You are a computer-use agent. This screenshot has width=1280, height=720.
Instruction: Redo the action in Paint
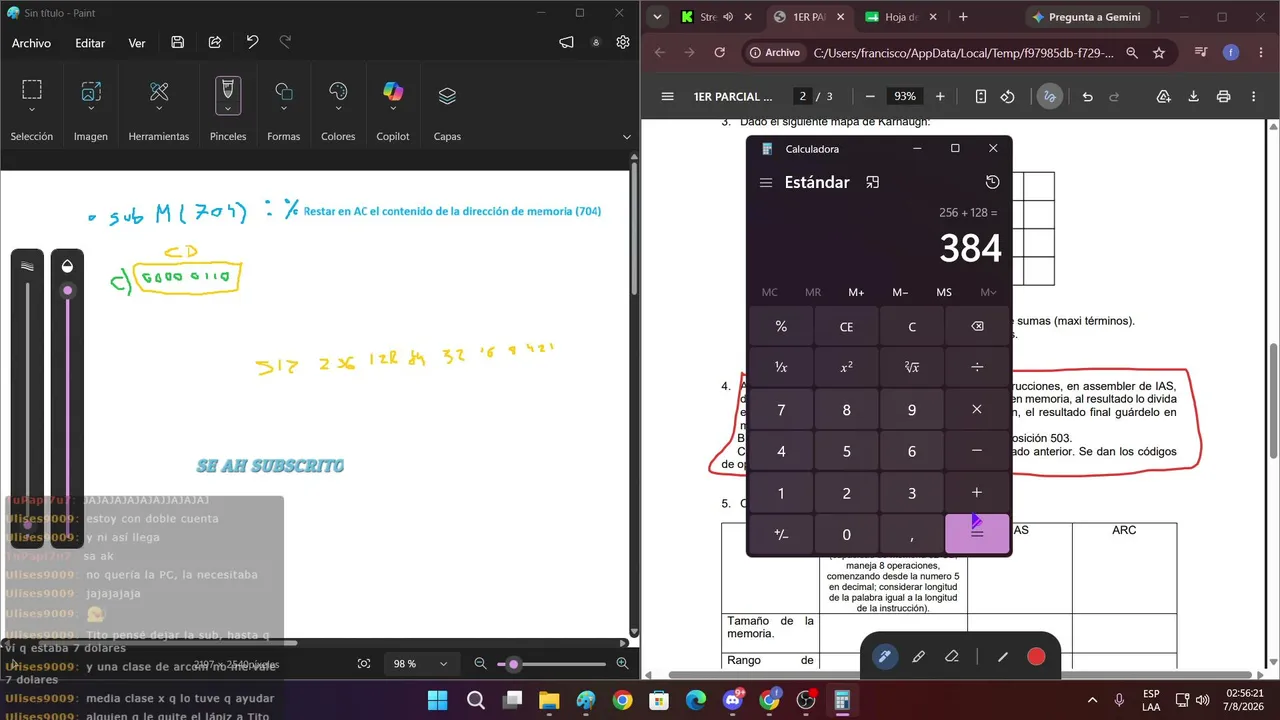coord(286,42)
